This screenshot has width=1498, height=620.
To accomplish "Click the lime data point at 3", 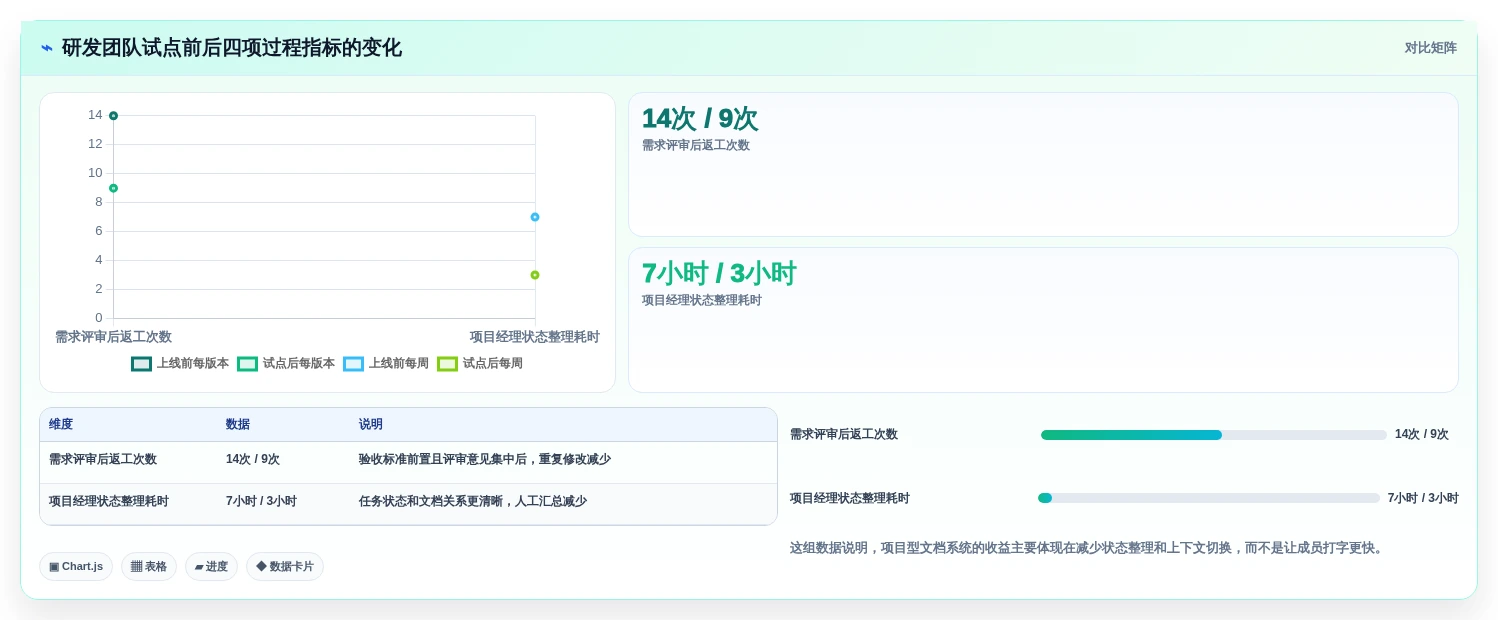I will pyautogui.click(x=535, y=275).
